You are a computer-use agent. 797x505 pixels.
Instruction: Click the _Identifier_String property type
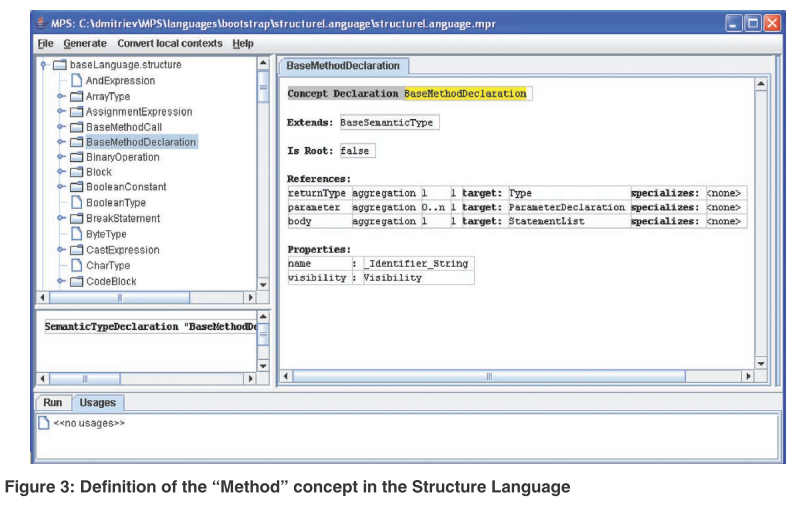click(x=418, y=263)
